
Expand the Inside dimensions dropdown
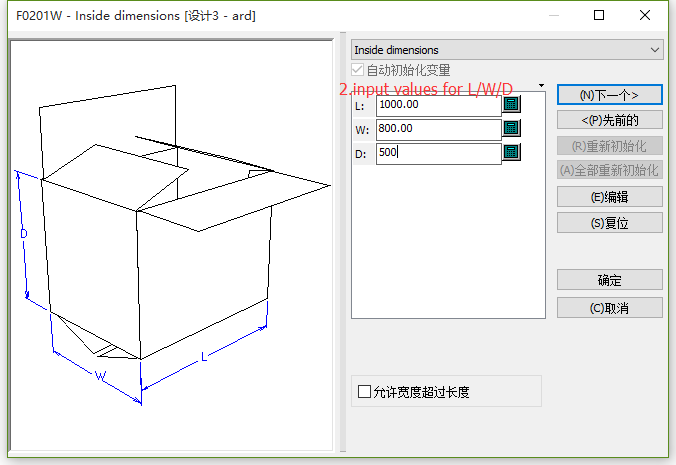(x=655, y=49)
